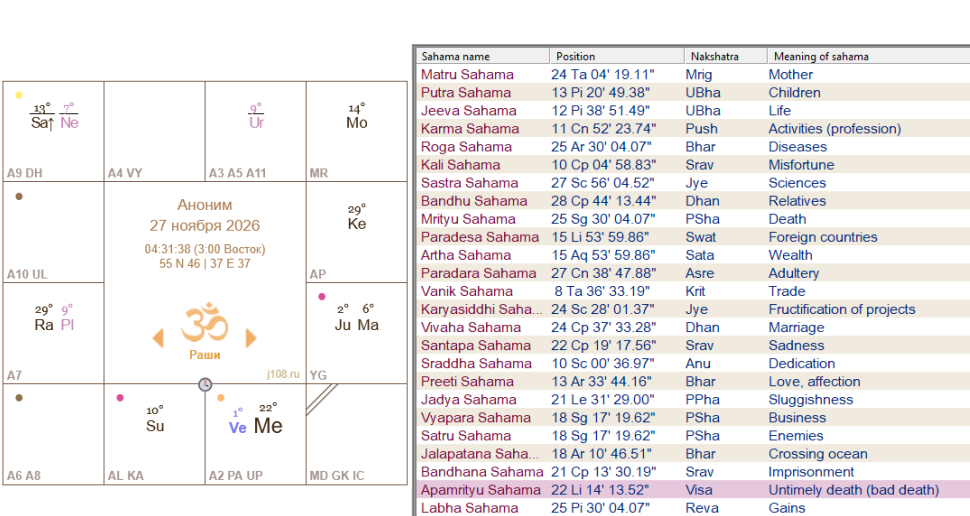Select the Ra (Rahu) planet in chart
This screenshot has height=516, width=970.
coord(44,325)
